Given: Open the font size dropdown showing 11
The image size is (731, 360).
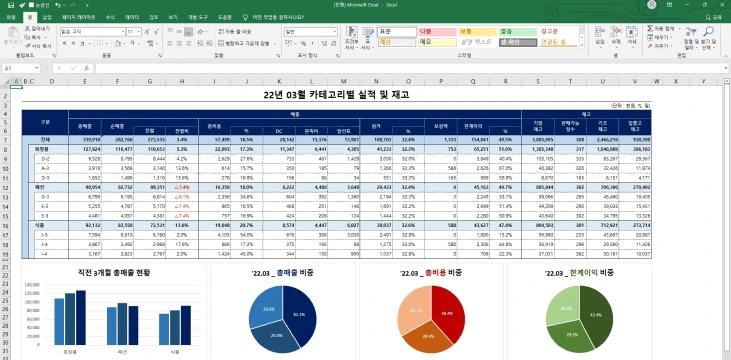Looking at the screenshot, I should pyautogui.click(x=139, y=32).
